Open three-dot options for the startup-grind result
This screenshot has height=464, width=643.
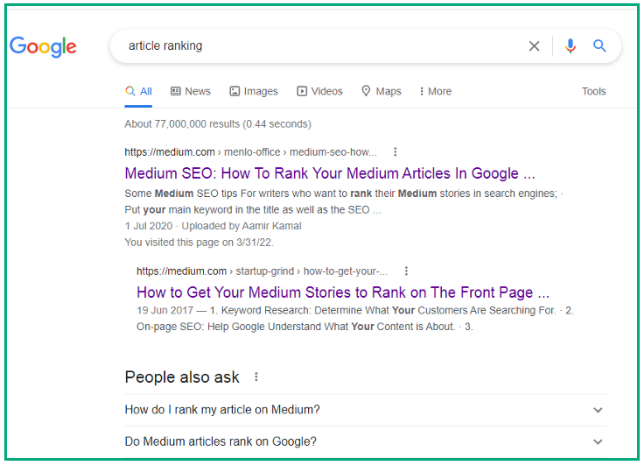(406, 271)
